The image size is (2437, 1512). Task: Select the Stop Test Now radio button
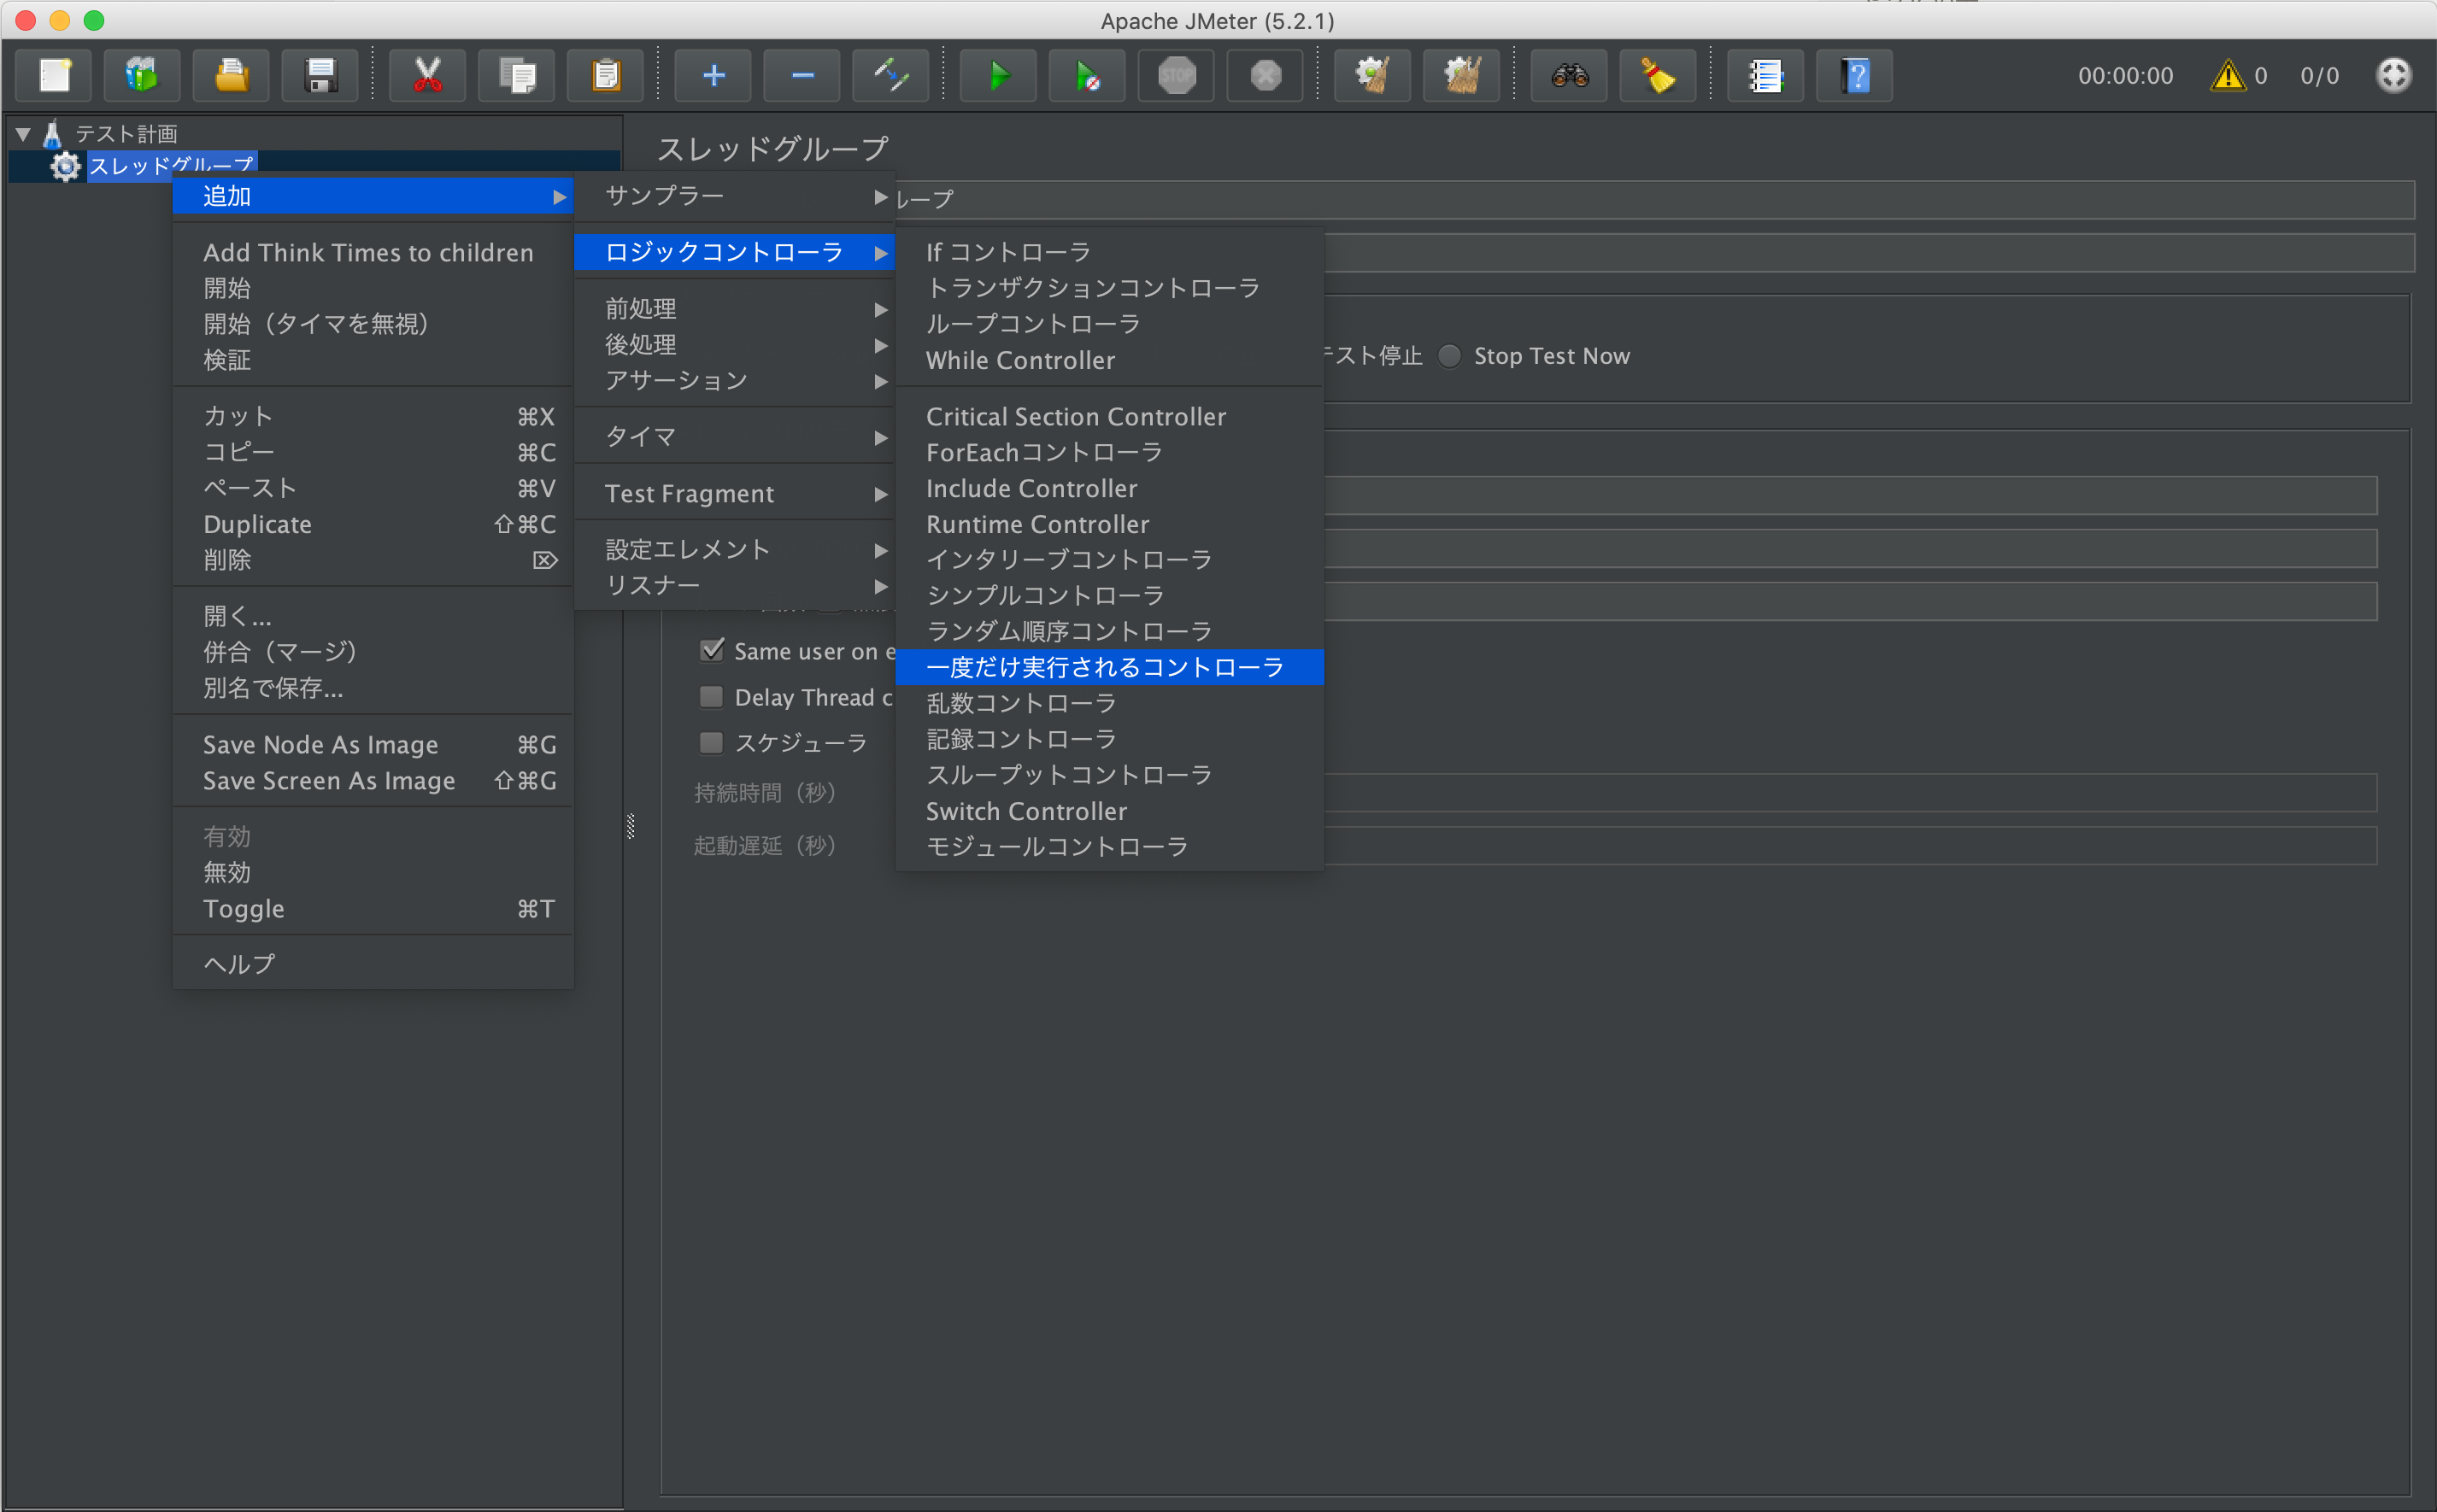[x=1449, y=356]
